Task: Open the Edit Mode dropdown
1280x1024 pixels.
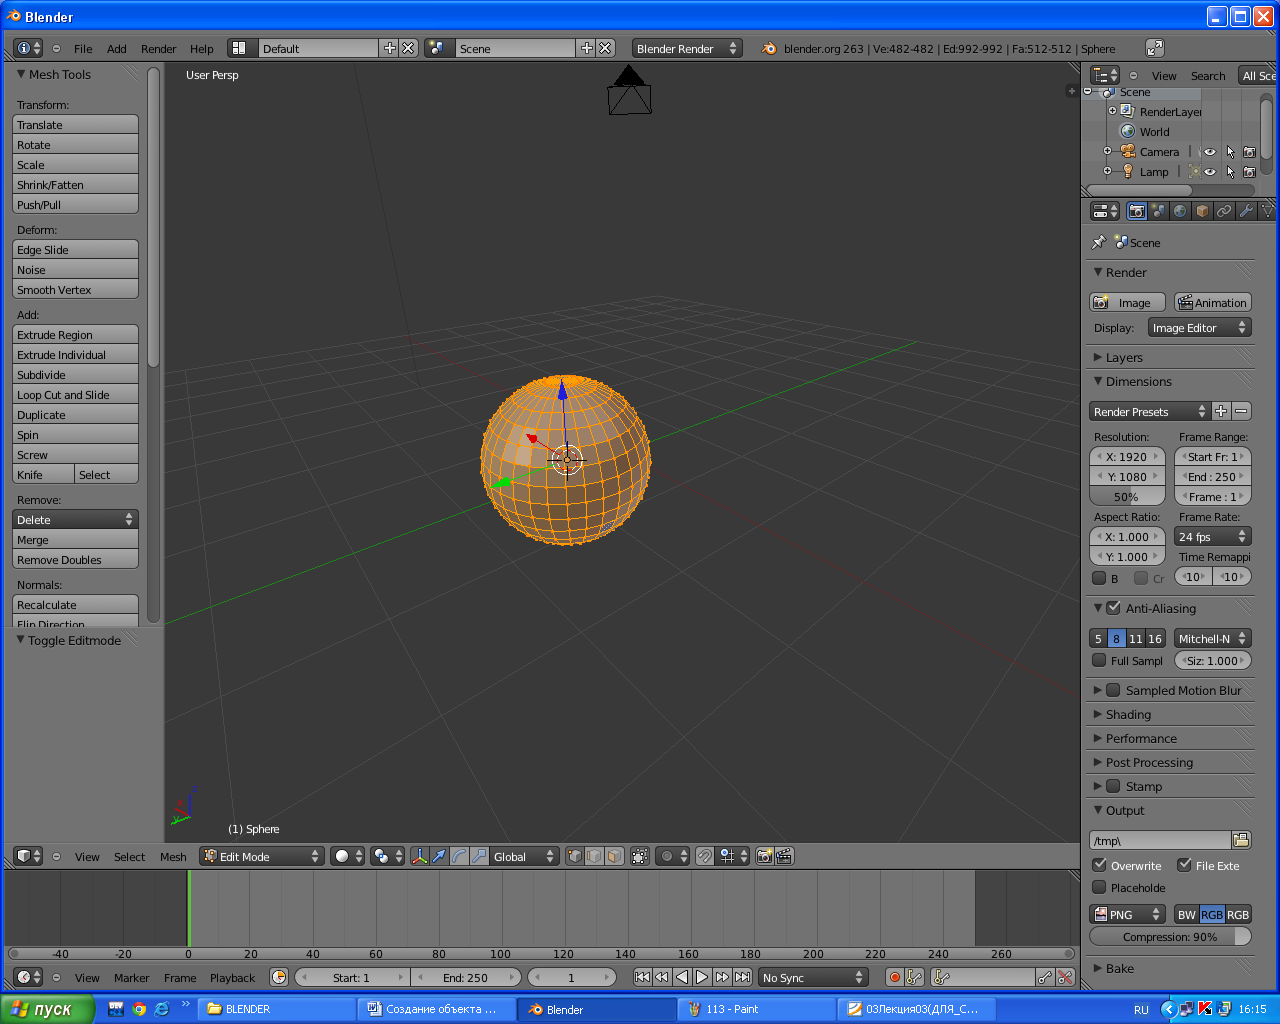Action: 262,856
